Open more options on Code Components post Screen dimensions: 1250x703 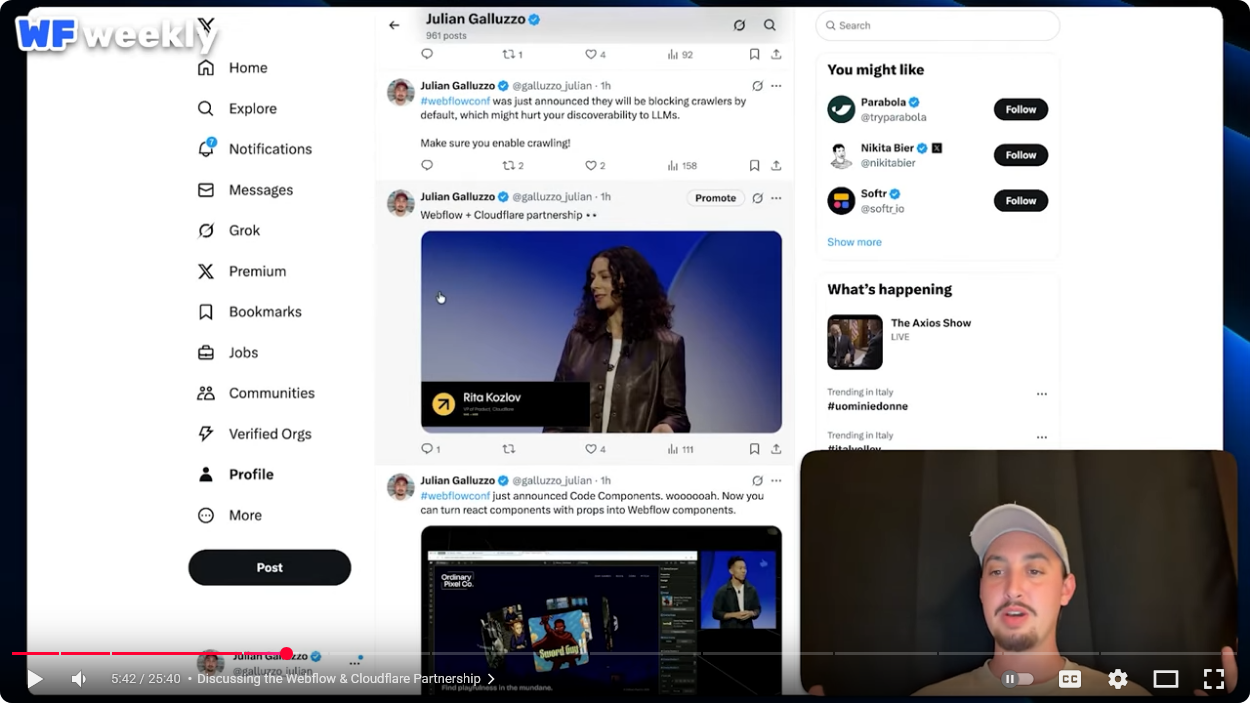click(x=776, y=481)
